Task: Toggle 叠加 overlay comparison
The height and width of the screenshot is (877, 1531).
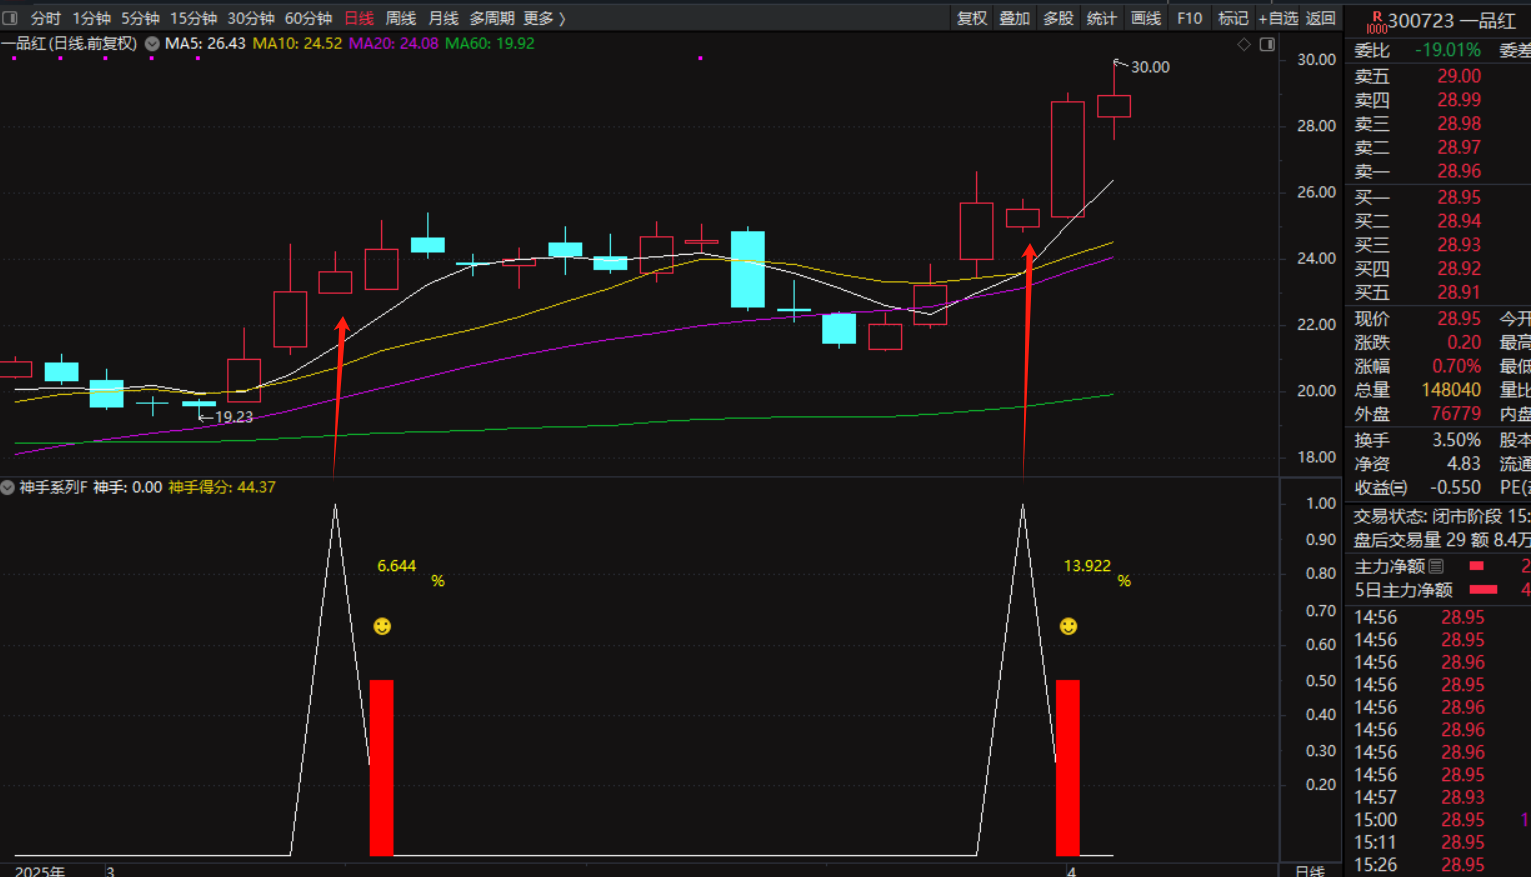Action: coord(1014,18)
